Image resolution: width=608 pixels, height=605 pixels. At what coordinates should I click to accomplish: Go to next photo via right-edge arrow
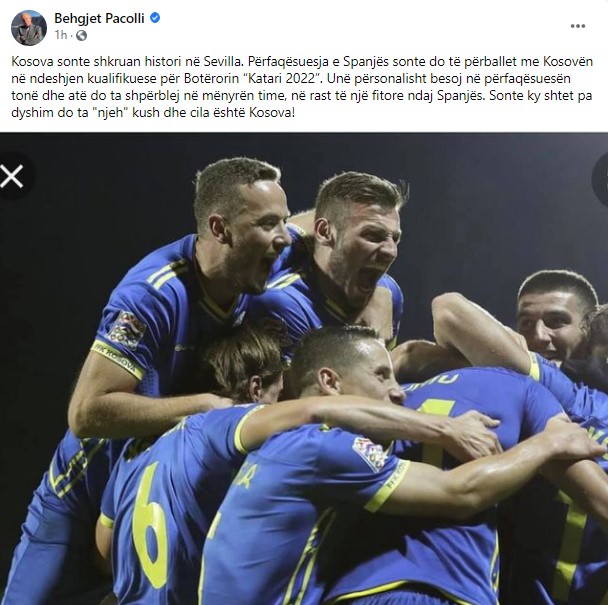pyautogui.click(x=601, y=178)
